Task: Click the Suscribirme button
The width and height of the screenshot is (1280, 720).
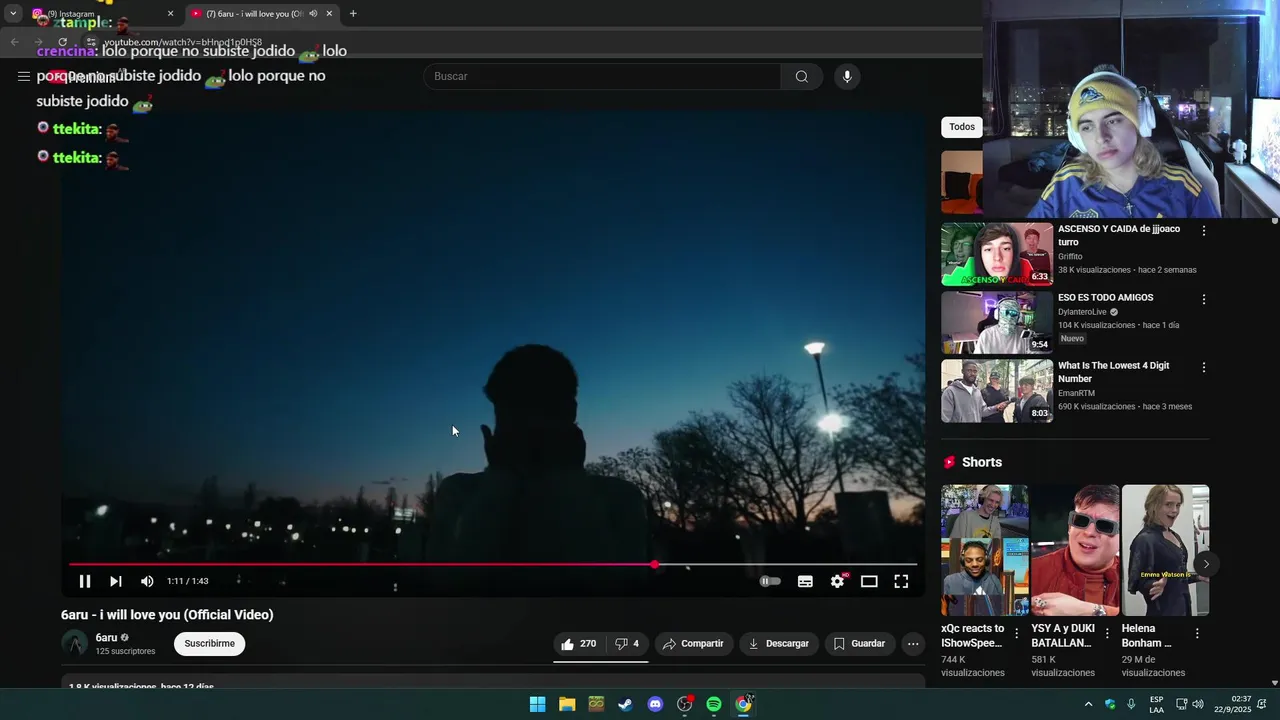Action: pos(210,644)
